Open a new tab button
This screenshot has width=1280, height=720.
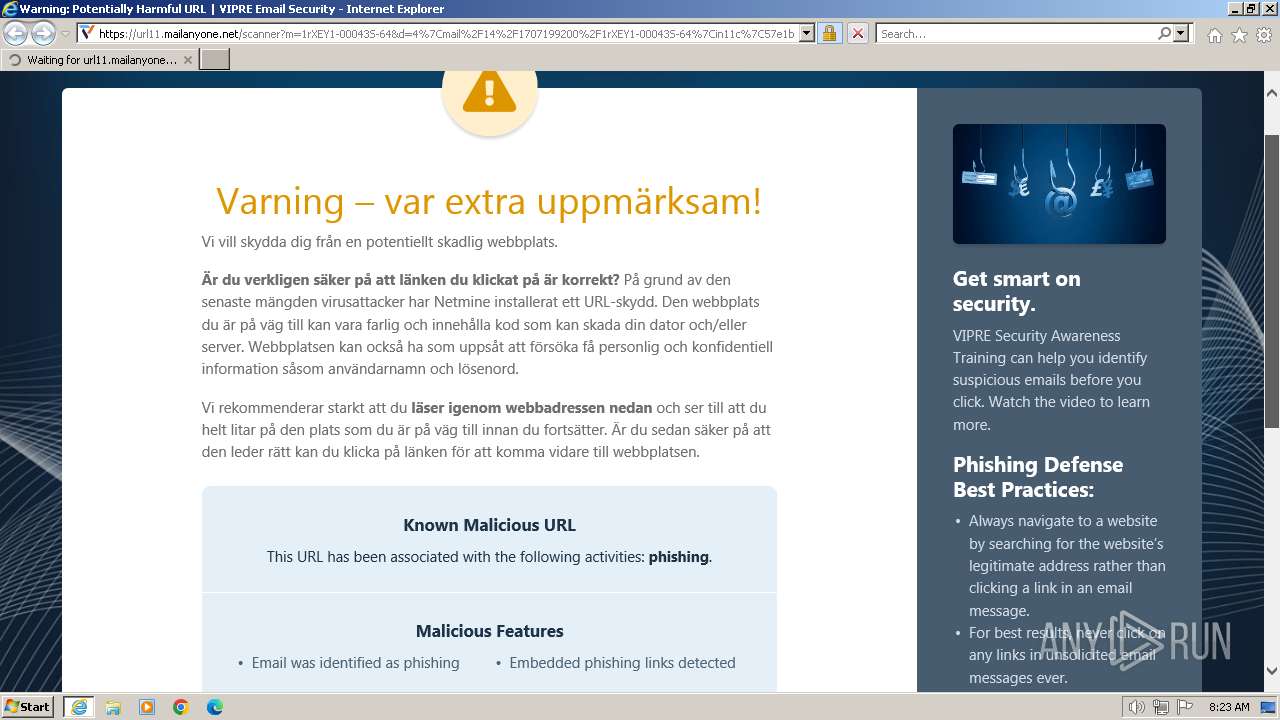coord(215,59)
